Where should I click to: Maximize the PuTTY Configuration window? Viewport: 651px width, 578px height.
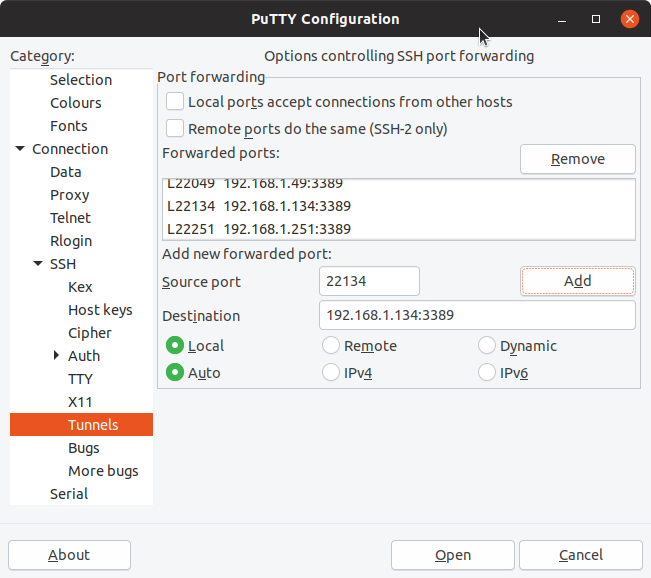tap(596, 19)
